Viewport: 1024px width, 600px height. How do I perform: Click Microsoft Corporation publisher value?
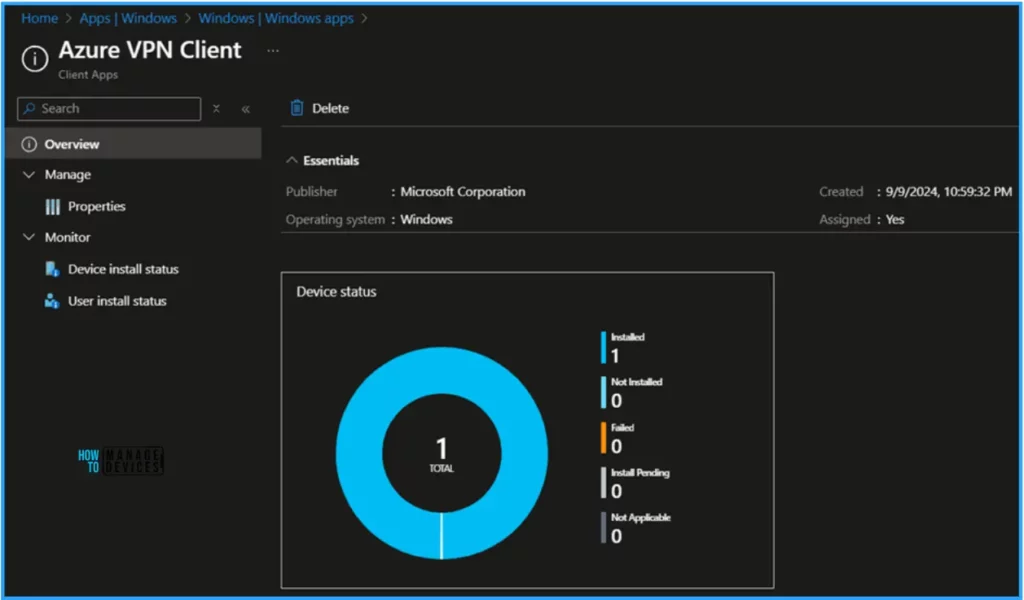click(x=463, y=192)
